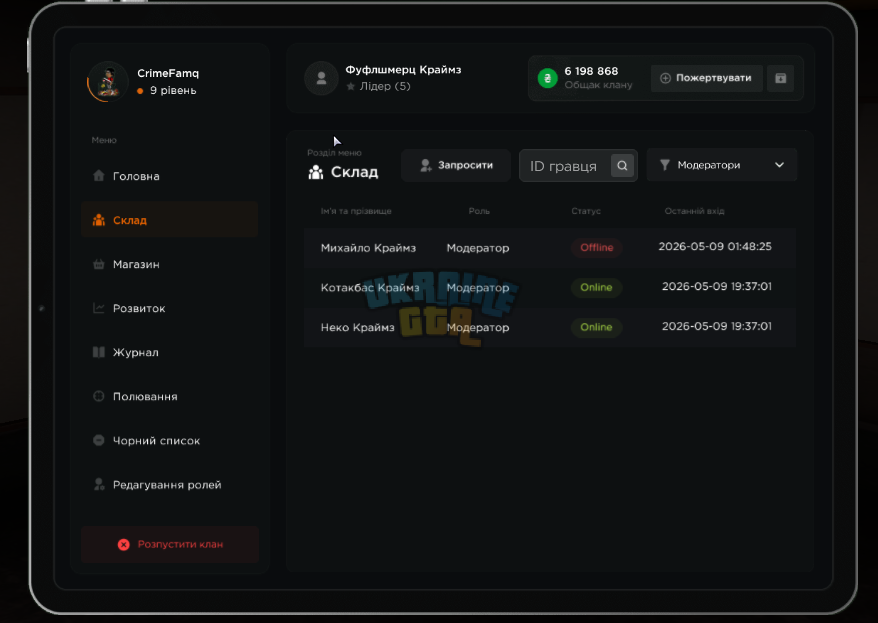Select the Склад menu item
Image resolution: width=878 pixels, height=623 pixels.
(169, 220)
